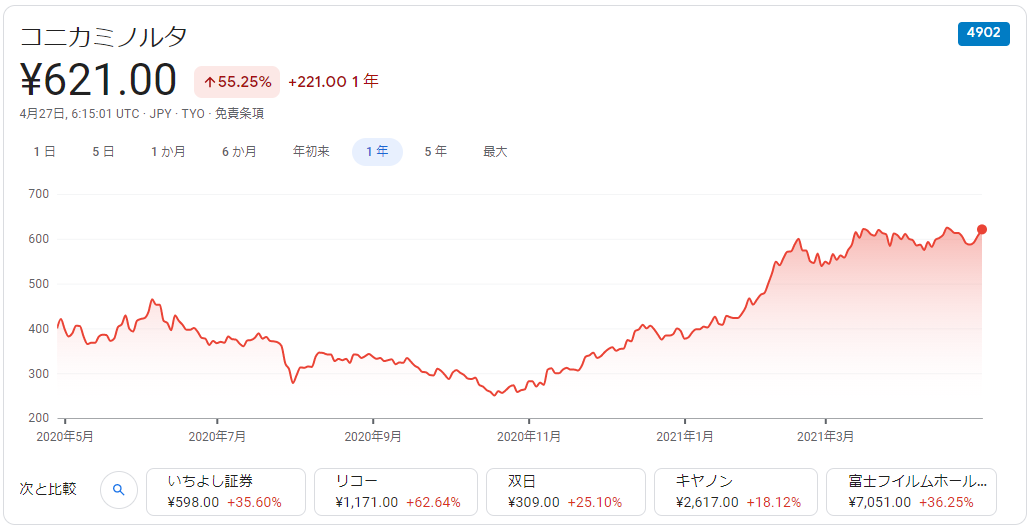Image resolution: width=1035 pixels, height=530 pixels.
Task: Click the 2020年11月 axis label
Action: point(529,437)
